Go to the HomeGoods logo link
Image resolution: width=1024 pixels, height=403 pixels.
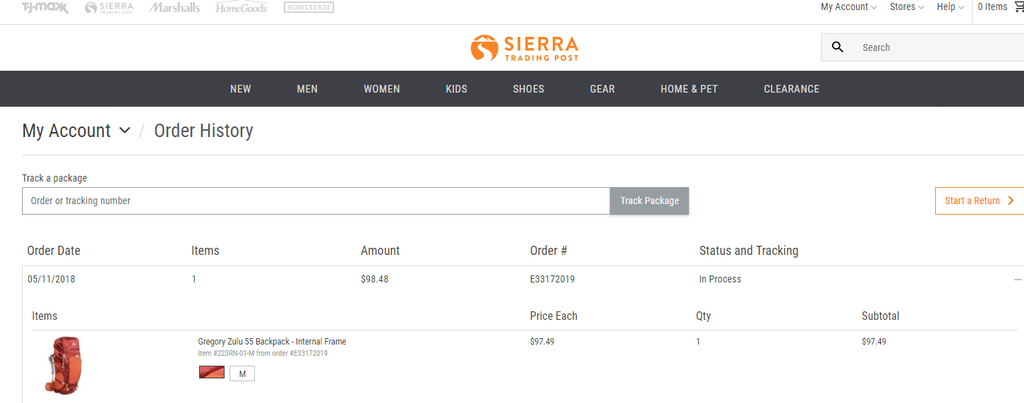click(x=241, y=8)
